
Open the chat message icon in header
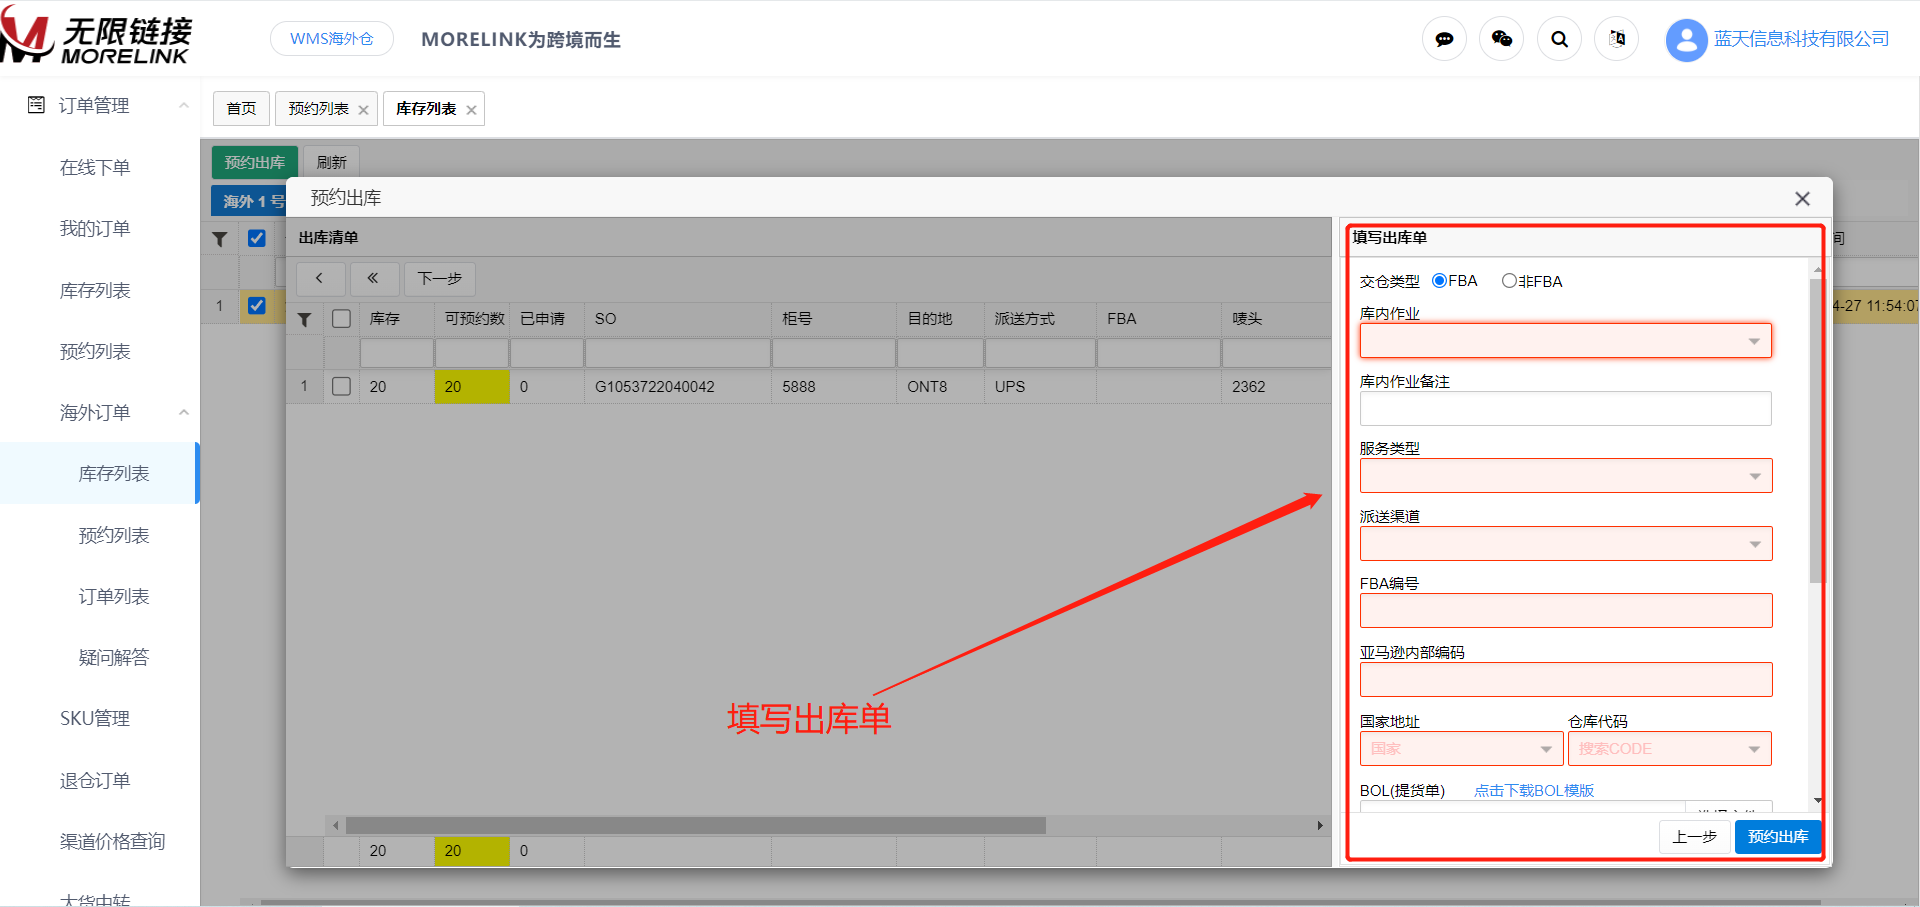(1444, 39)
